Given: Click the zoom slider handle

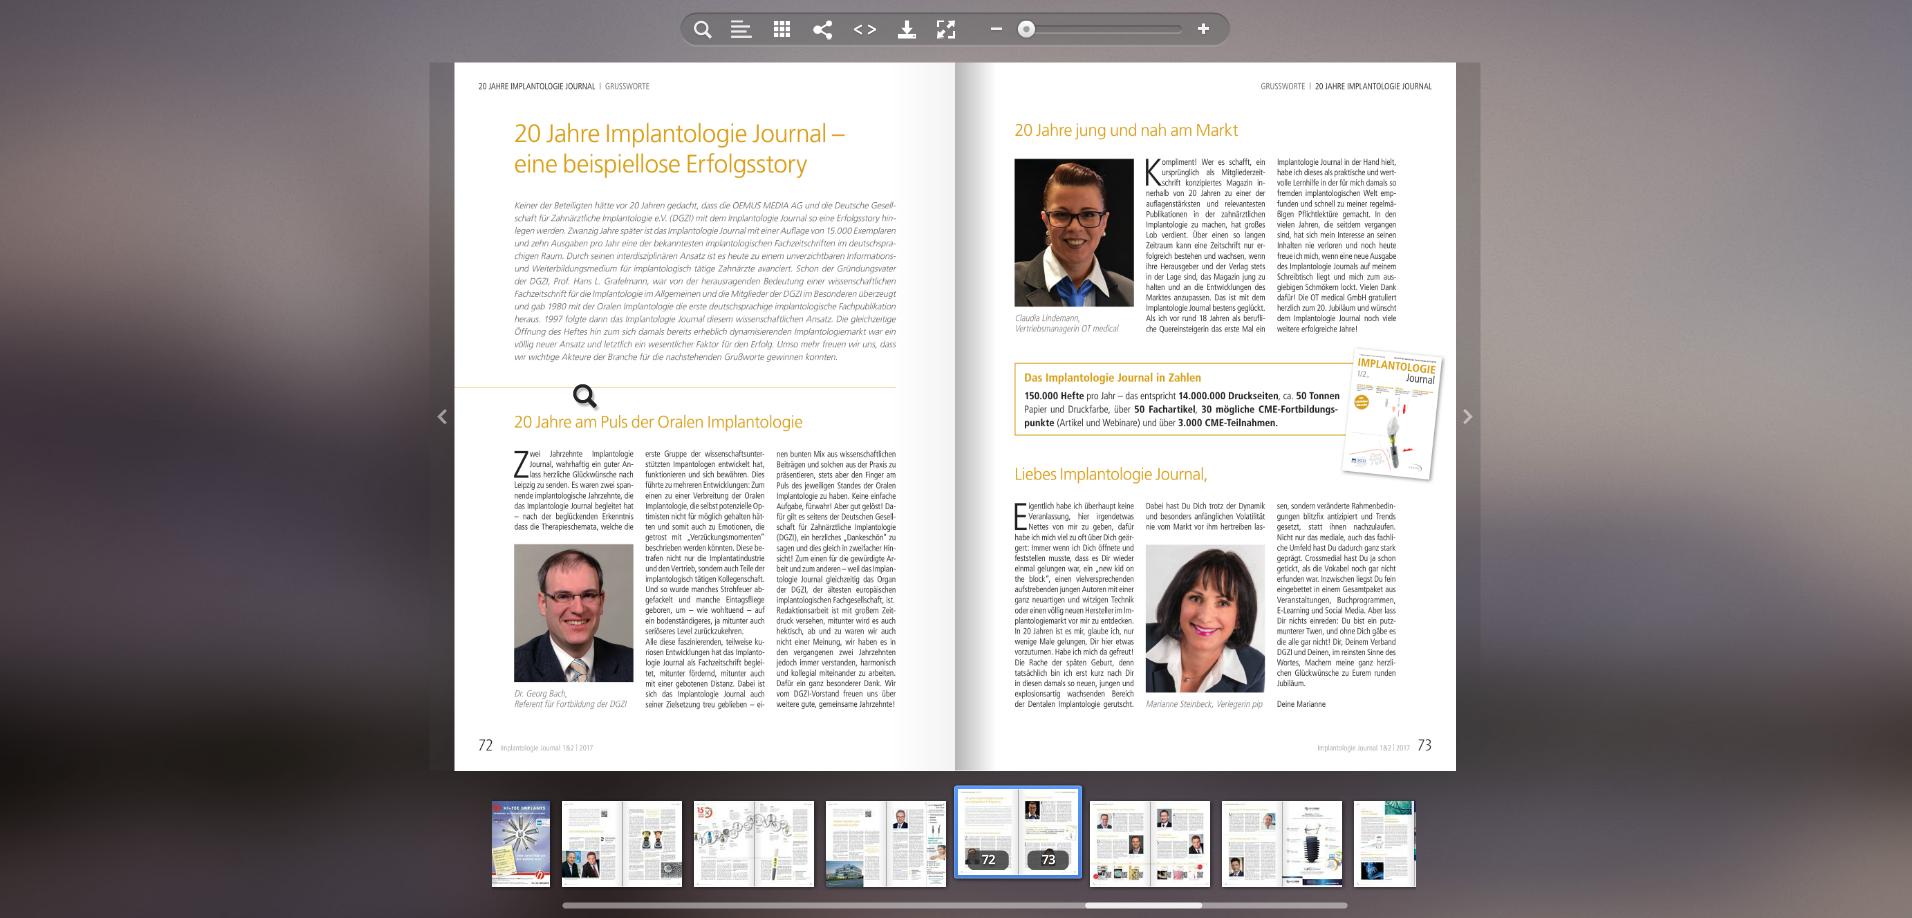Looking at the screenshot, I should coord(1026,29).
